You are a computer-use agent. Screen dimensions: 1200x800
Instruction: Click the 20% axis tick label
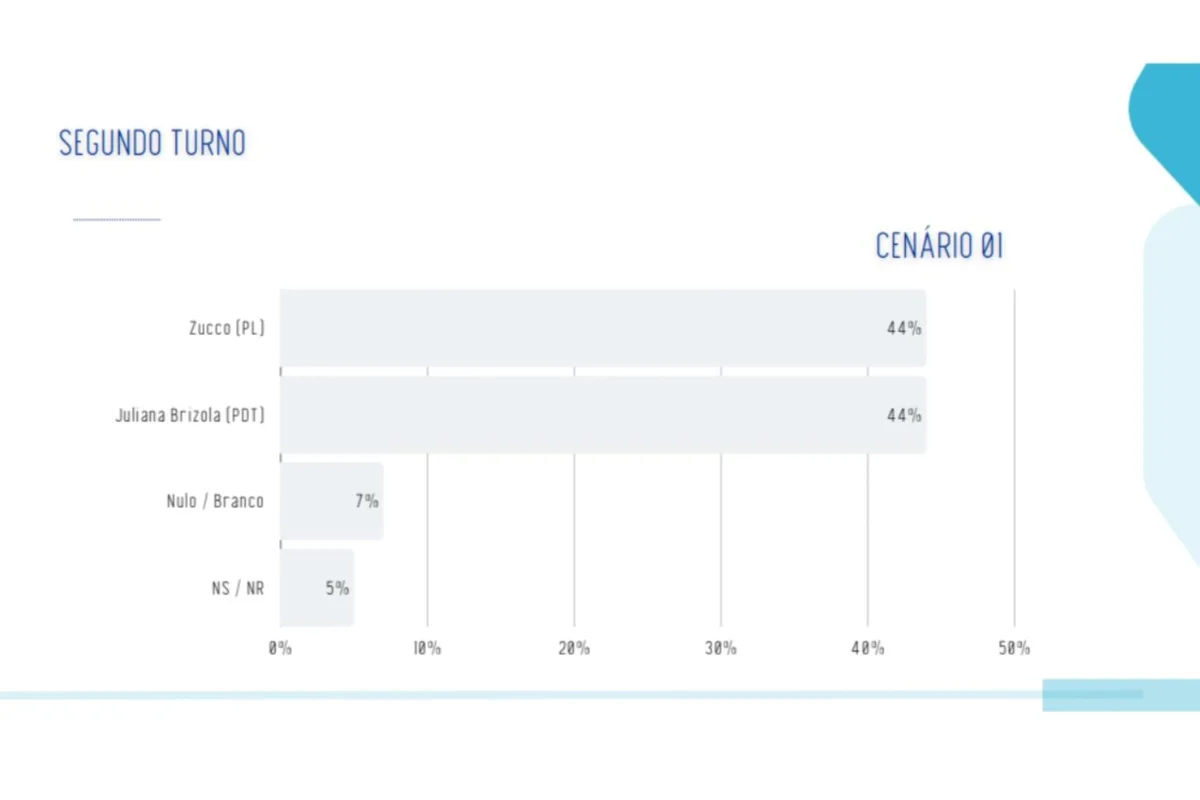tap(574, 648)
